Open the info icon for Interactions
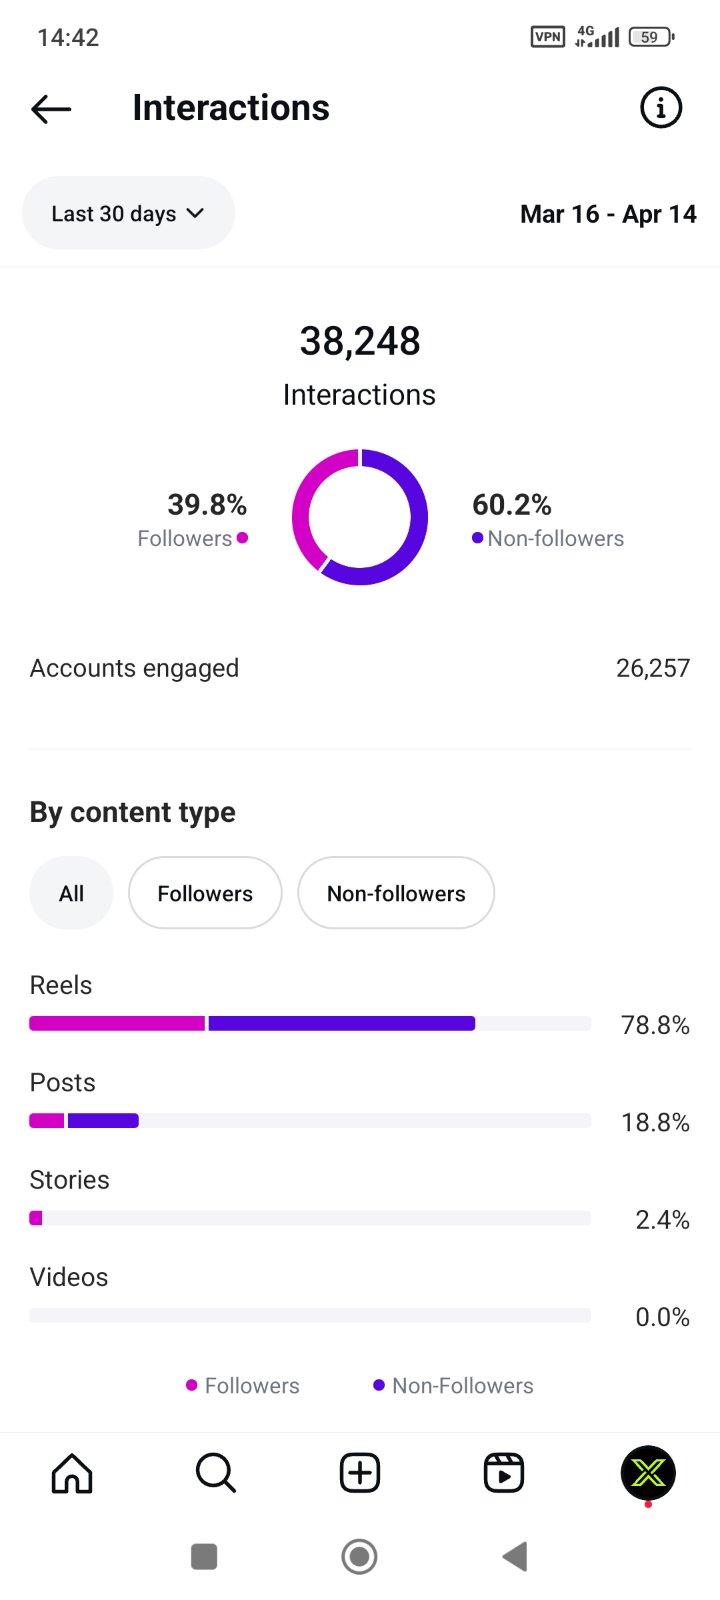The image size is (720, 1600). coord(660,108)
